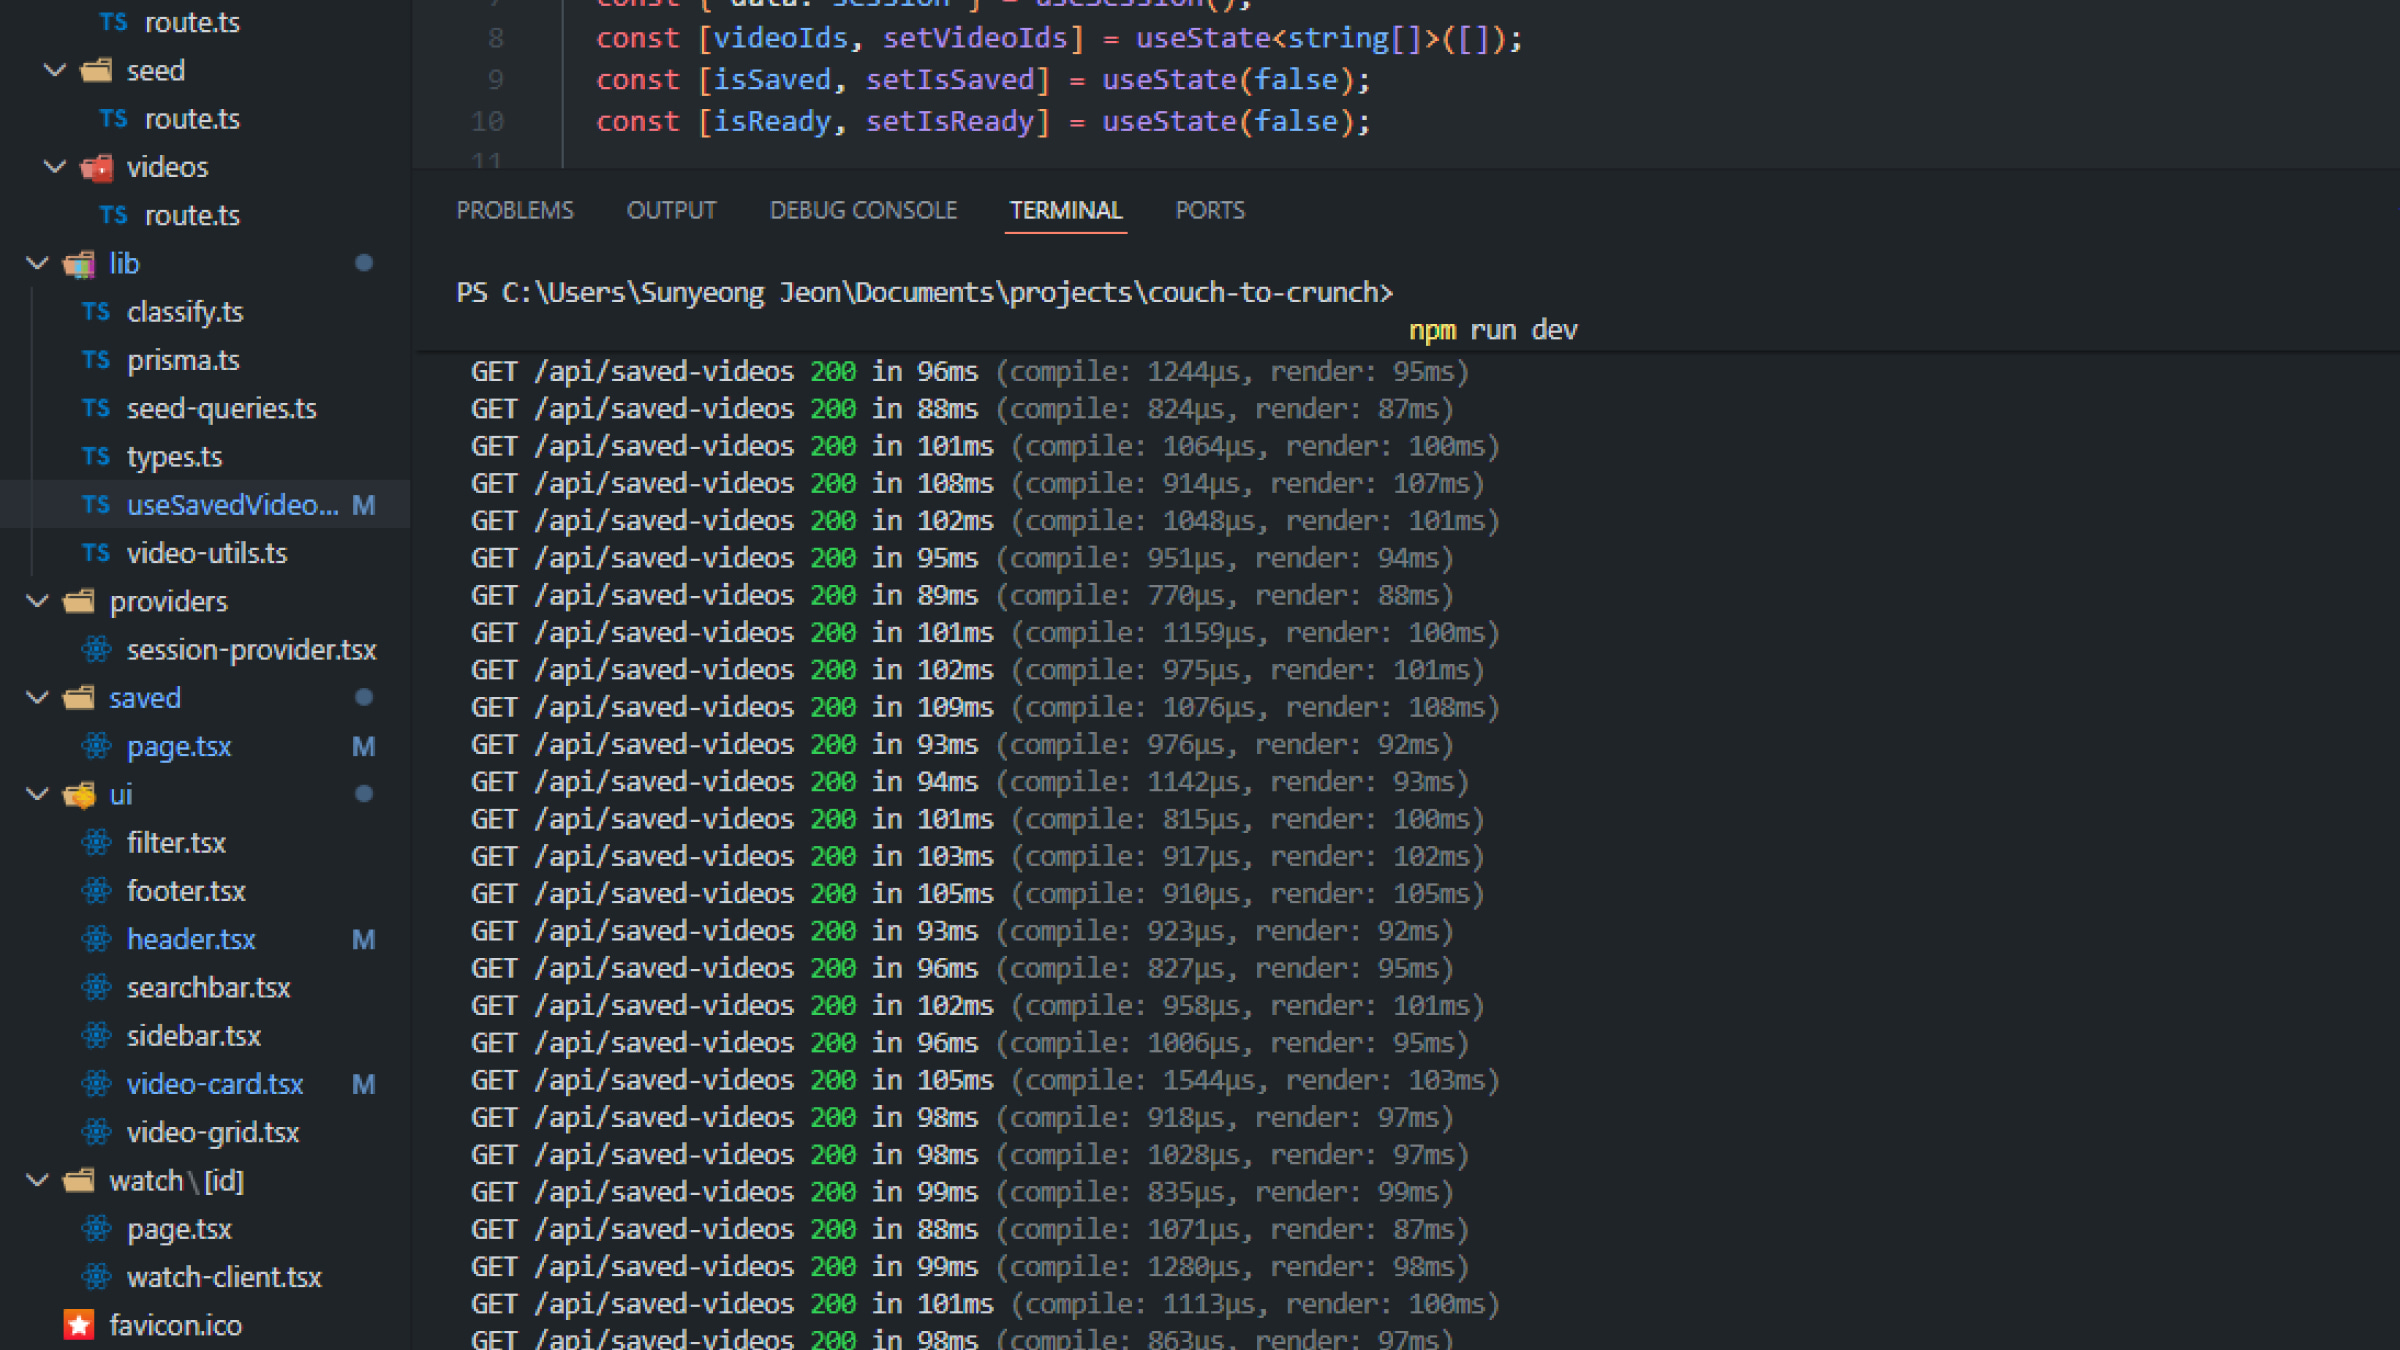Collapse the seed folder chevron
The width and height of the screenshot is (2400, 1350).
(55, 71)
